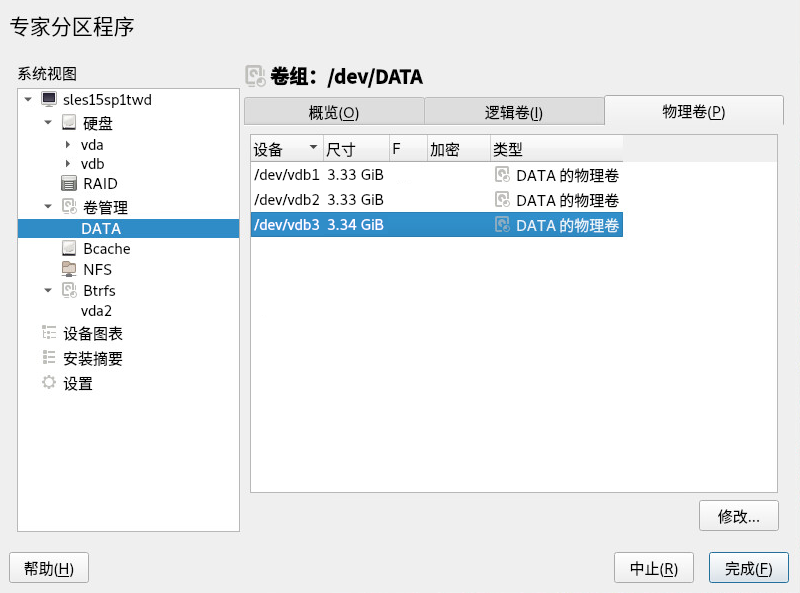Switch to the 概览(O) tab
This screenshot has width=800, height=593.
pos(333,112)
